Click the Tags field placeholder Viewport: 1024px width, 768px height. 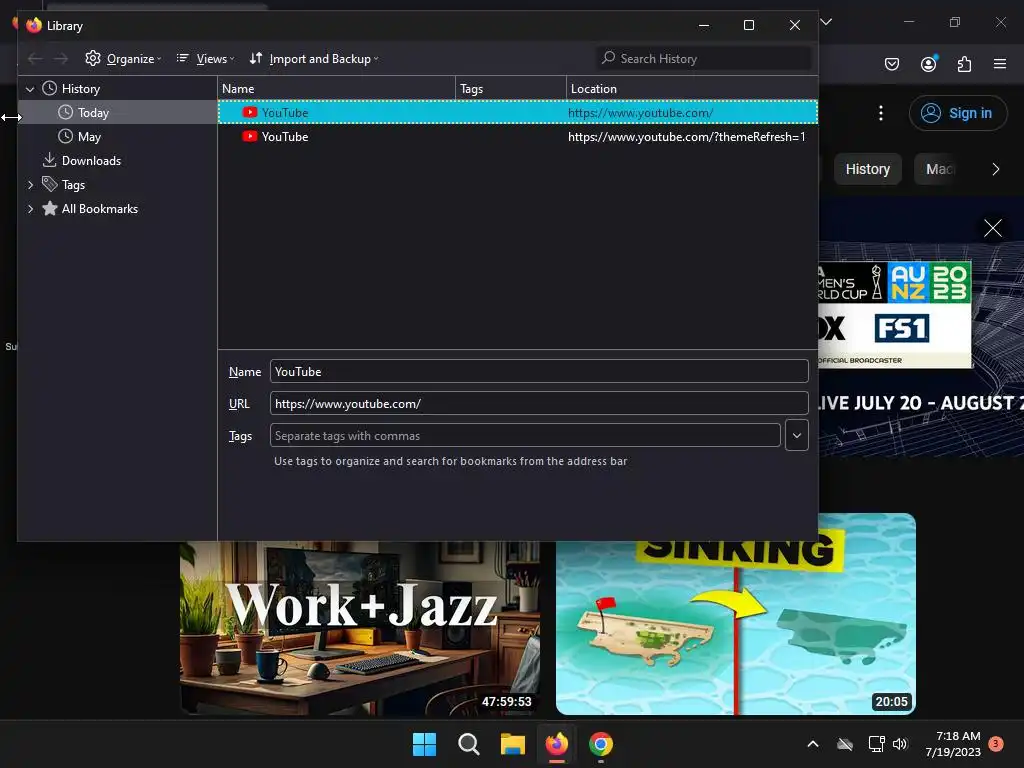(x=525, y=436)
